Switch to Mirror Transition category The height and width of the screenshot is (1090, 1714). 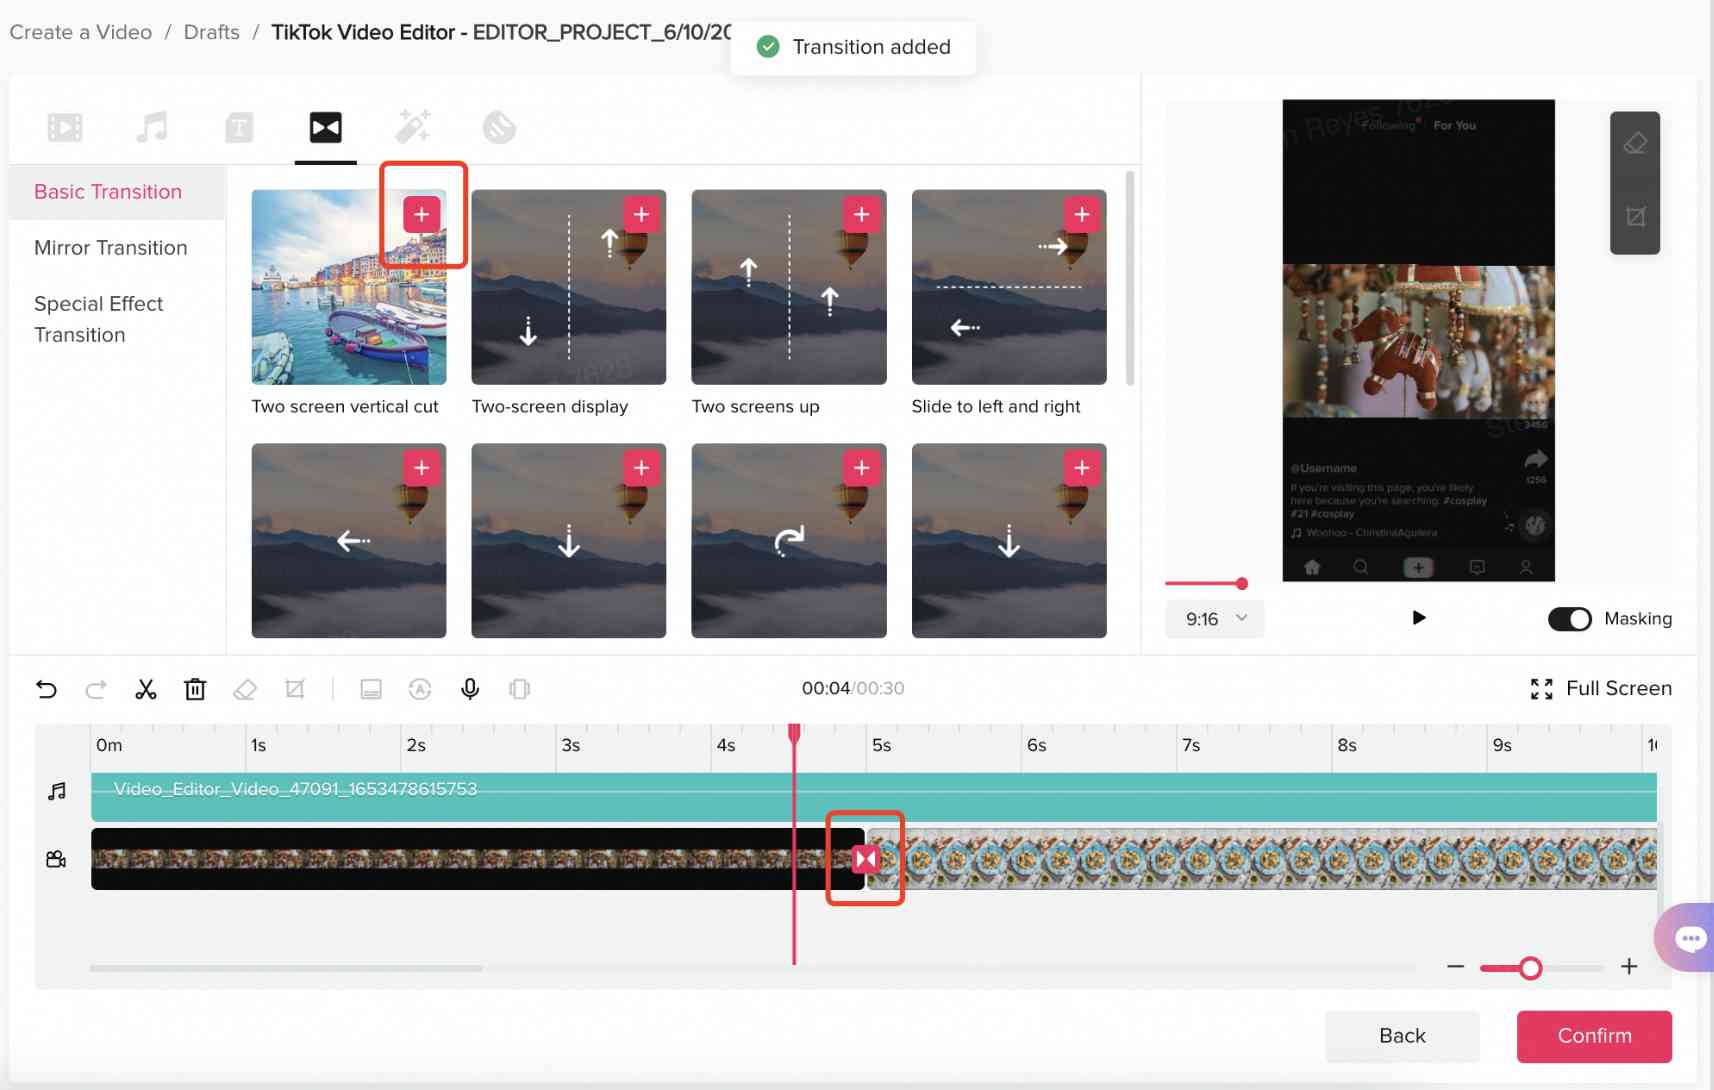point(110,247)
